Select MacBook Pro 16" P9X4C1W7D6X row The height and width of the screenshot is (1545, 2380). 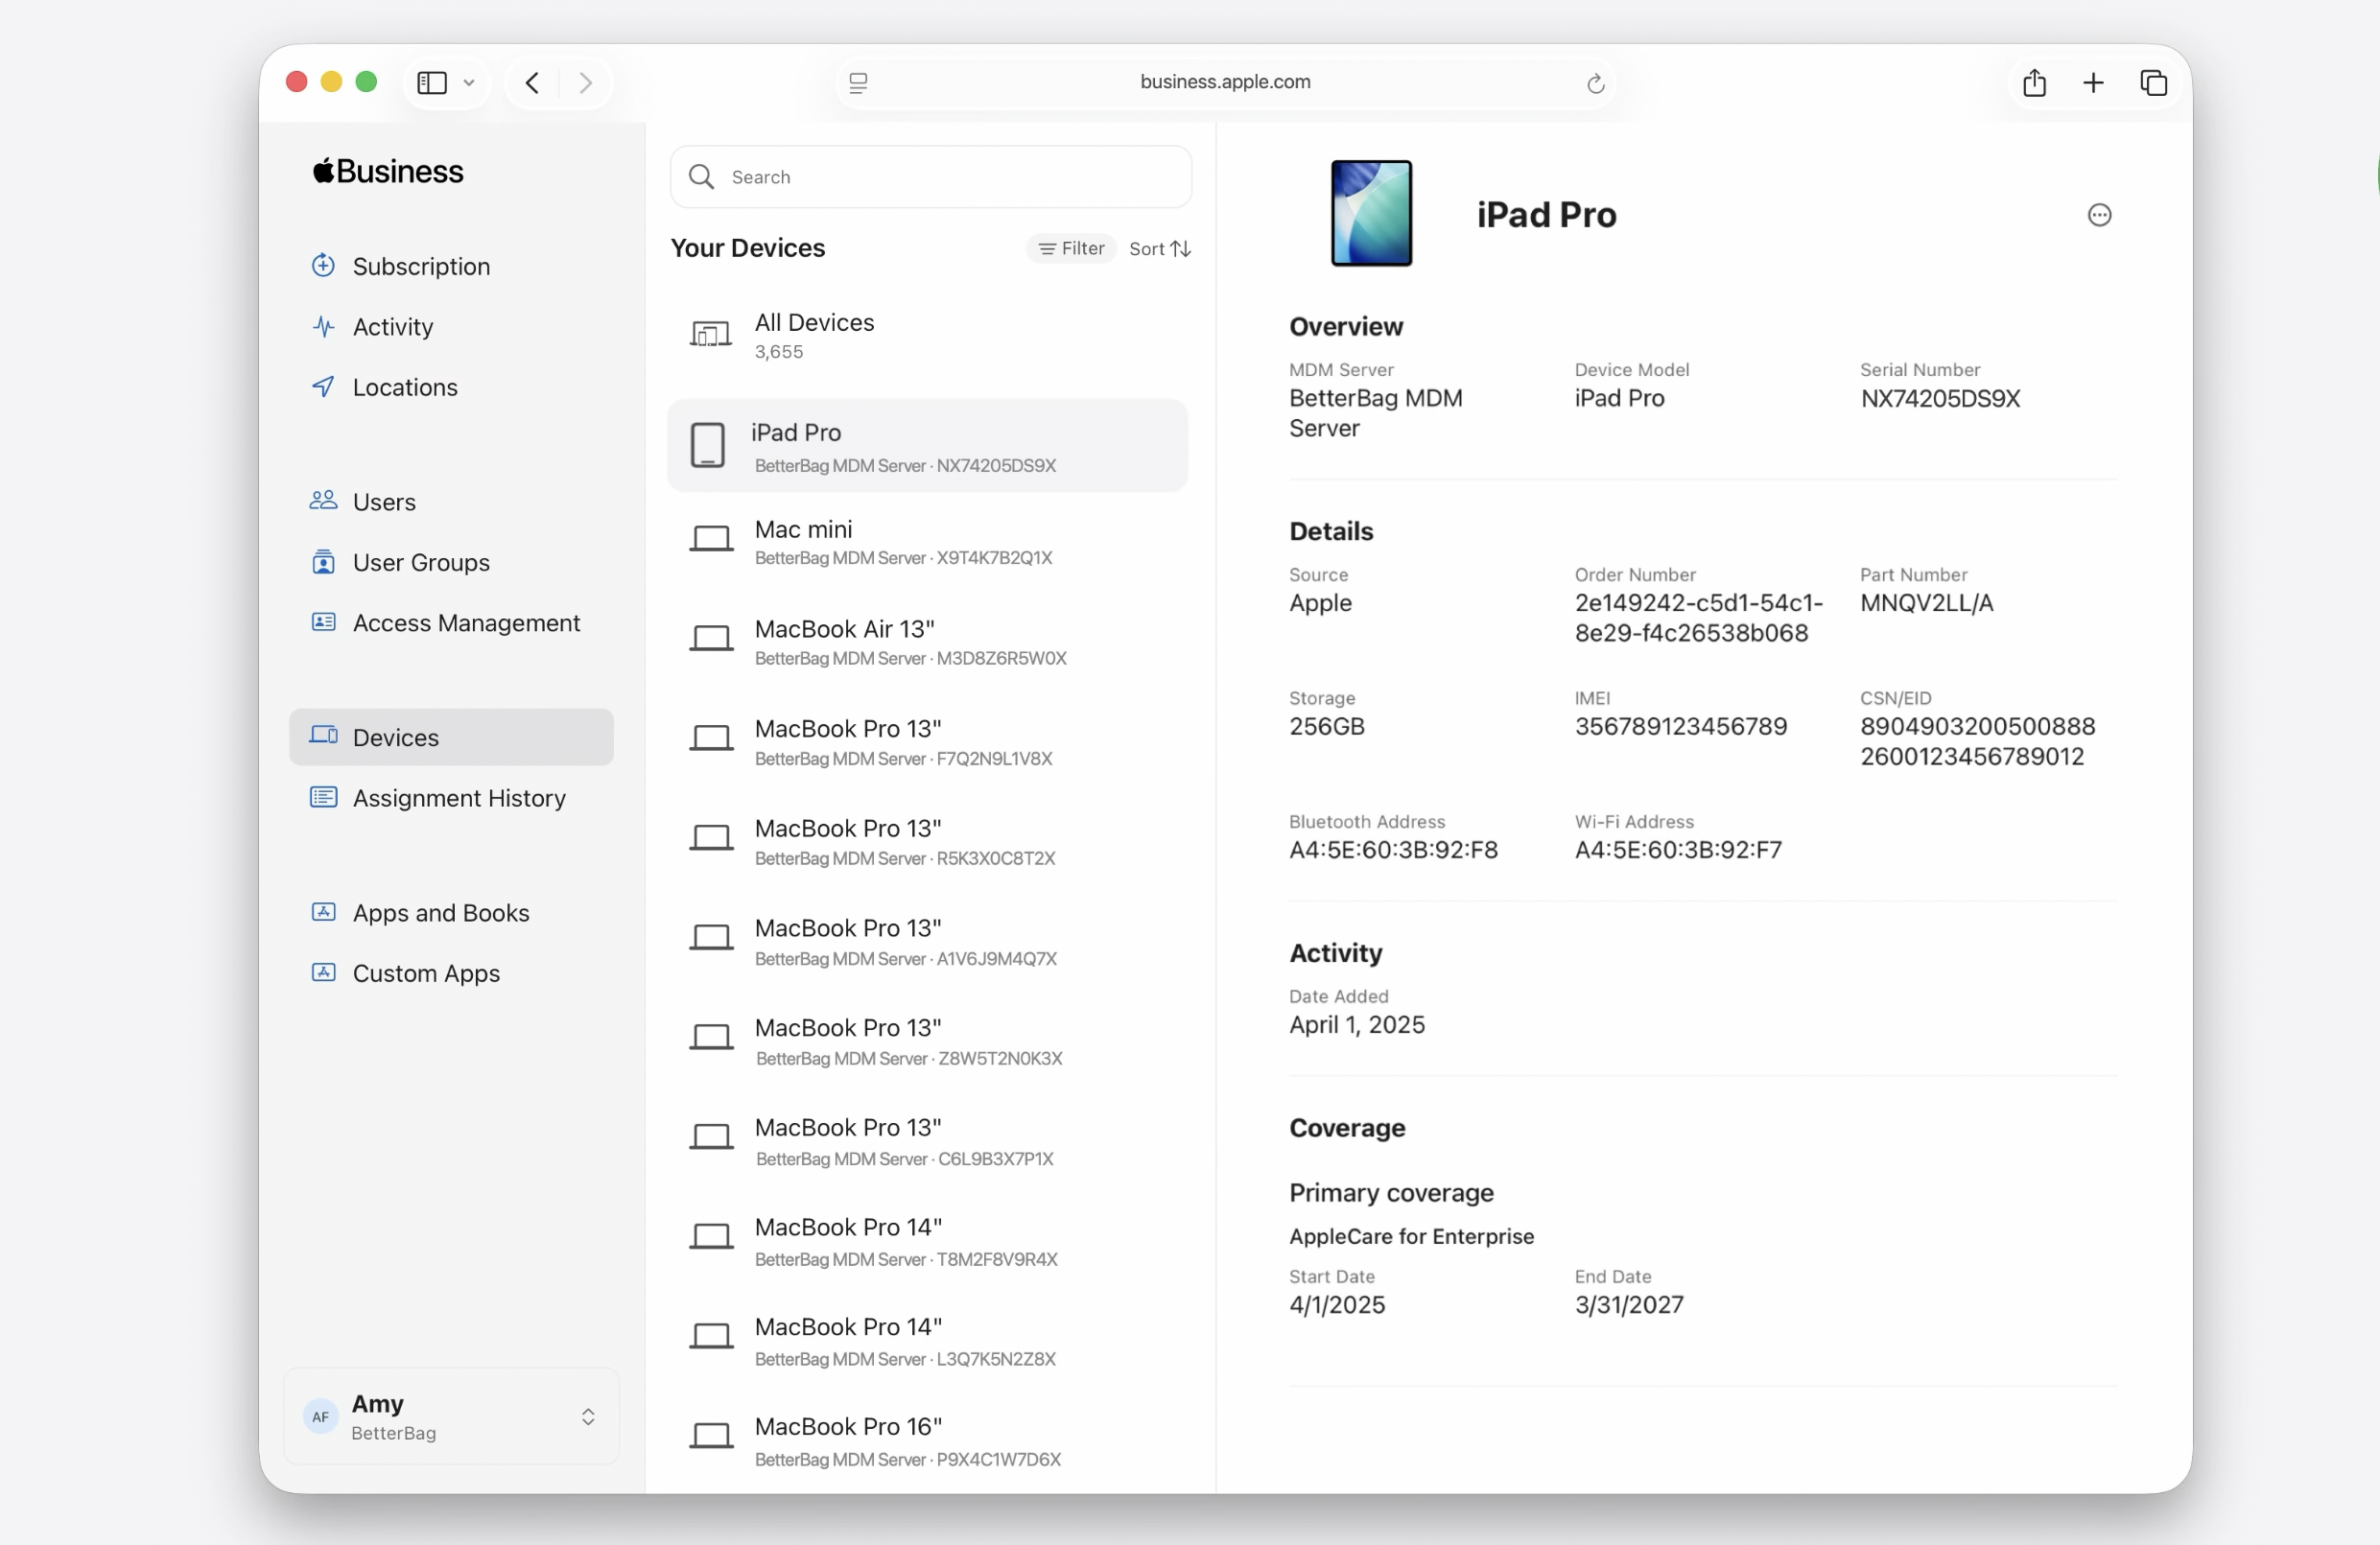928,1441
